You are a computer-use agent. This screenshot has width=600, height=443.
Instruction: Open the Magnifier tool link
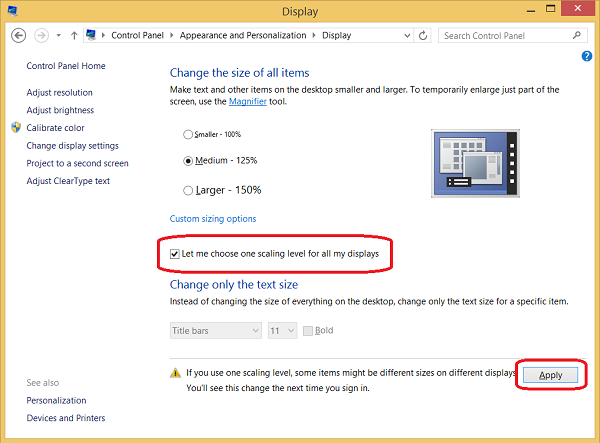coord(248,102)
